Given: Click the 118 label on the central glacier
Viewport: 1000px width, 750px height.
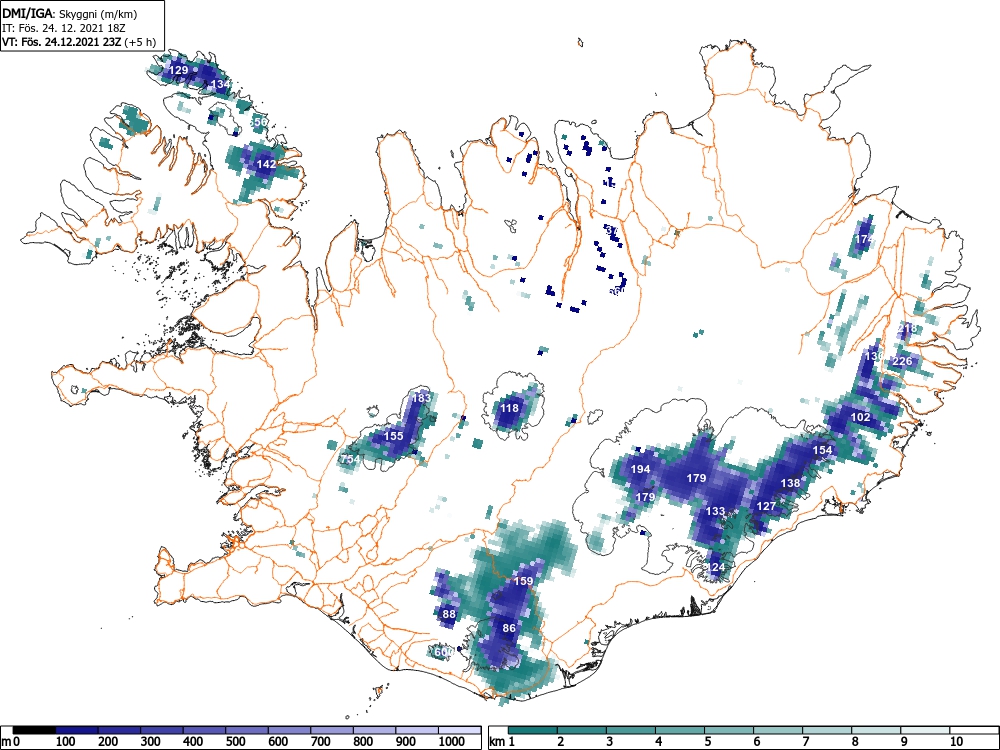Looking at the screenshot, I should coord(509,408).
